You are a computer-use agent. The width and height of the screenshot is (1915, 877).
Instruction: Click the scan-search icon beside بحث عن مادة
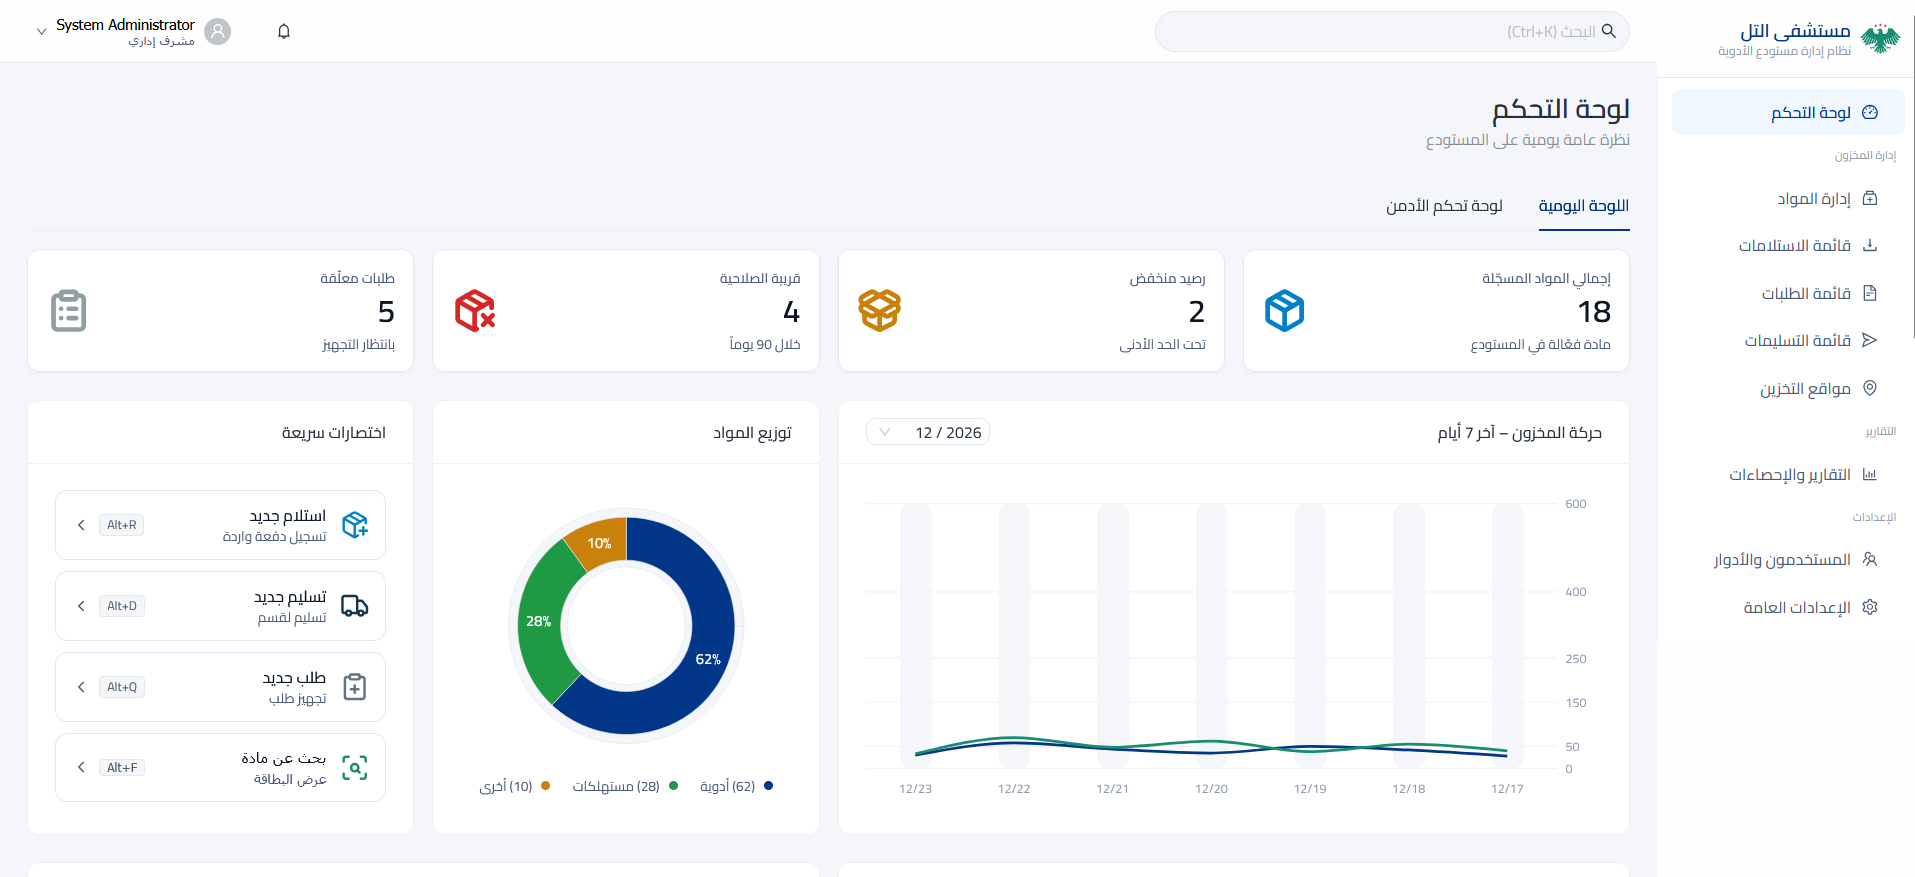pos(355,768)
